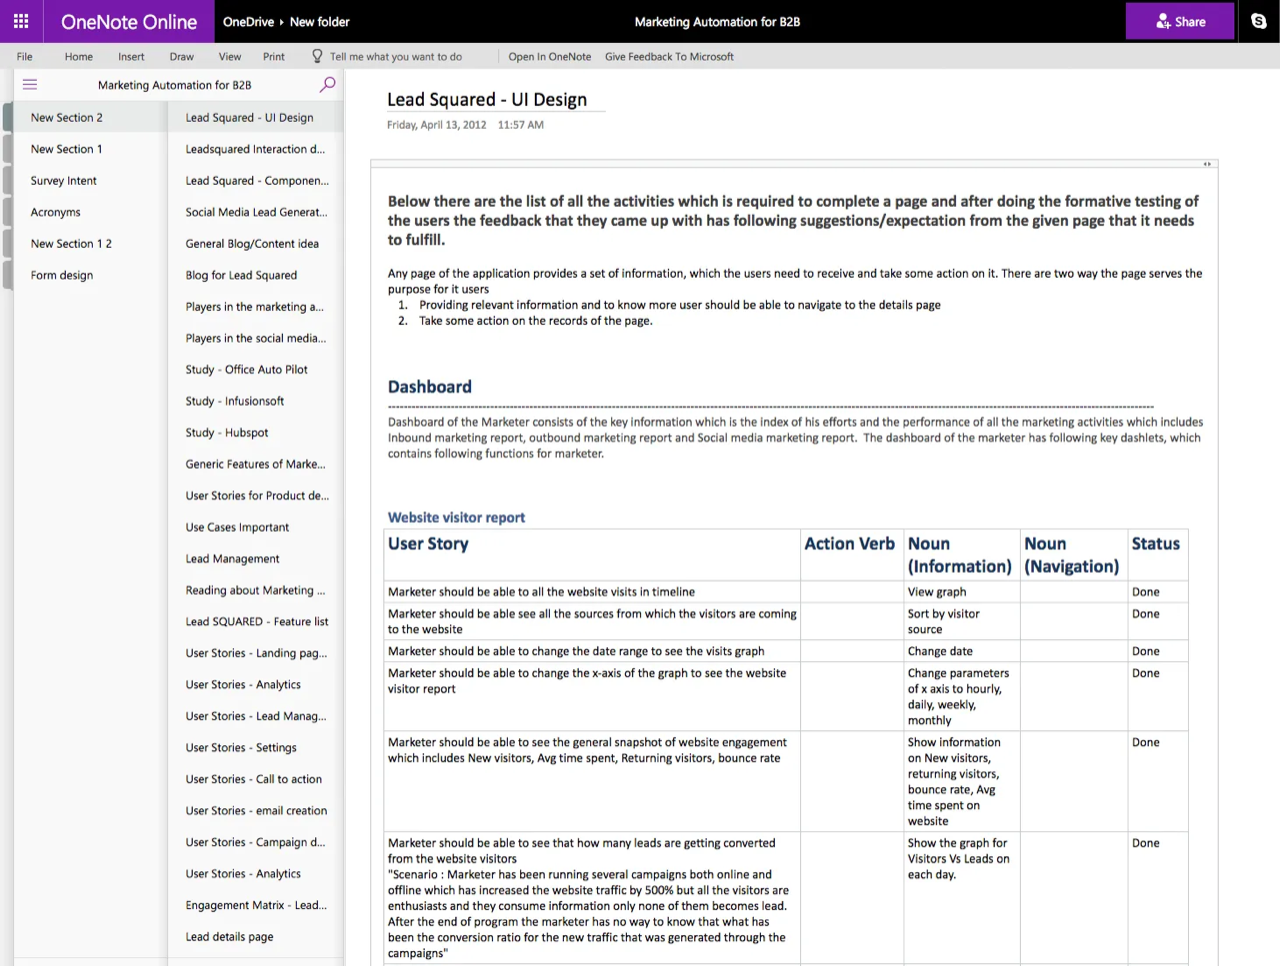Open Generic Features of Marke... page

[x=255, y=464]
